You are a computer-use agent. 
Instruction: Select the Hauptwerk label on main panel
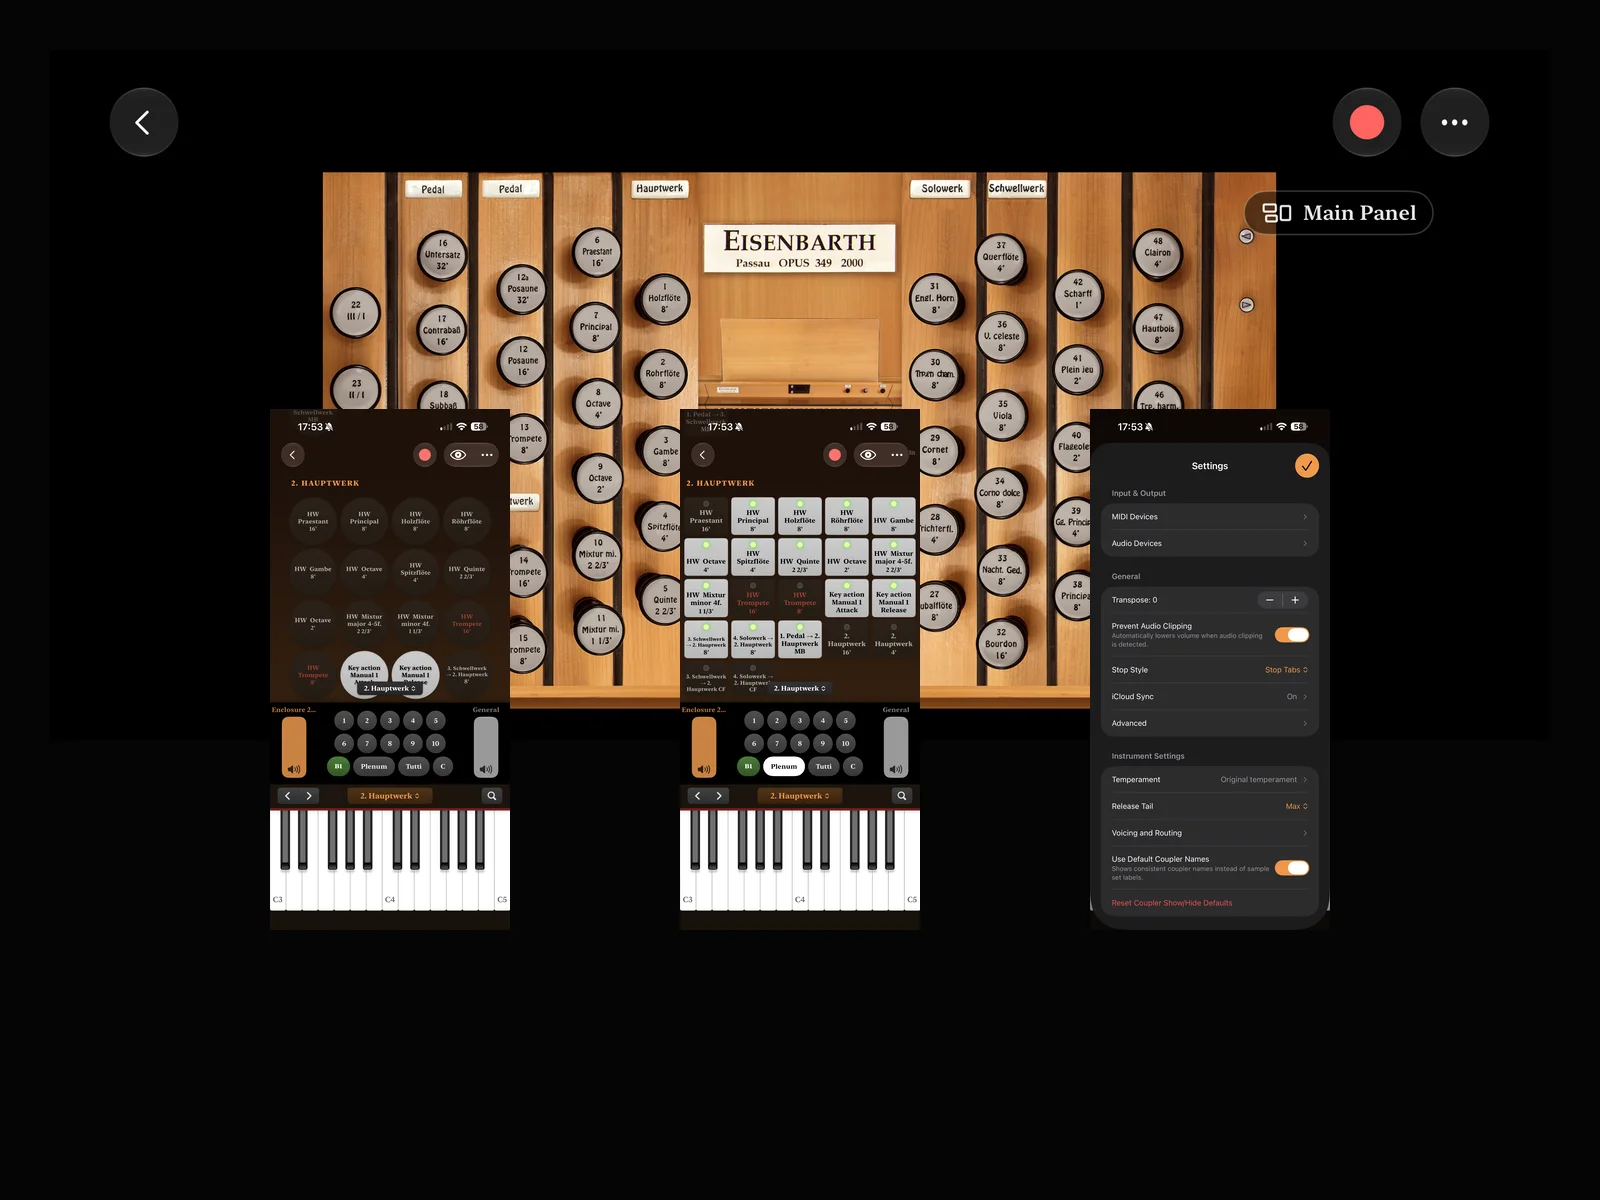(660, 188)
